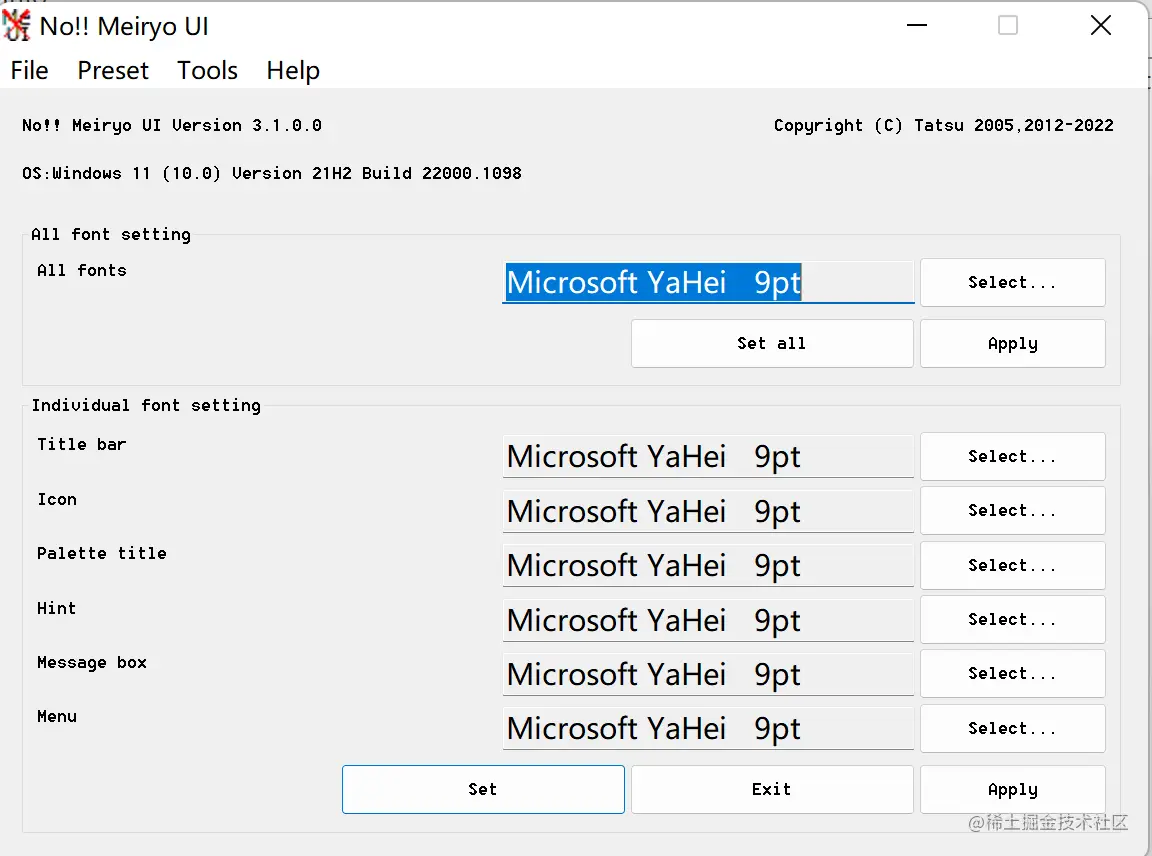Click the Exit button
The height and width of the screenshot is (856, 1152).
point(772,790)
